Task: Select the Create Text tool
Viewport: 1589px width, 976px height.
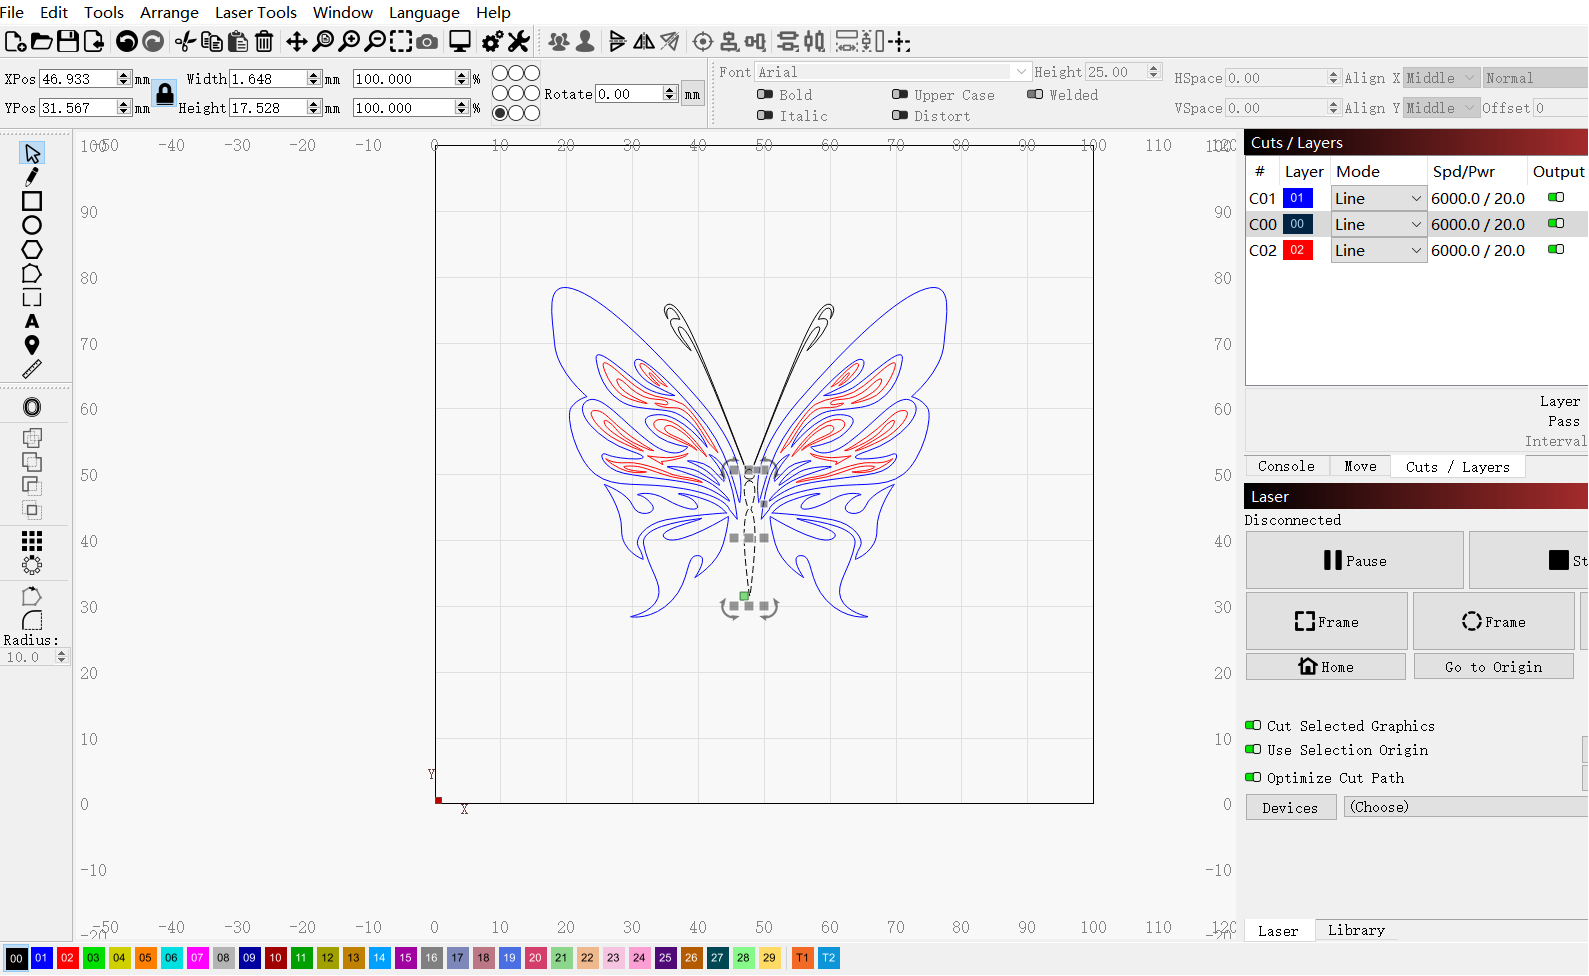Action: 32,321
